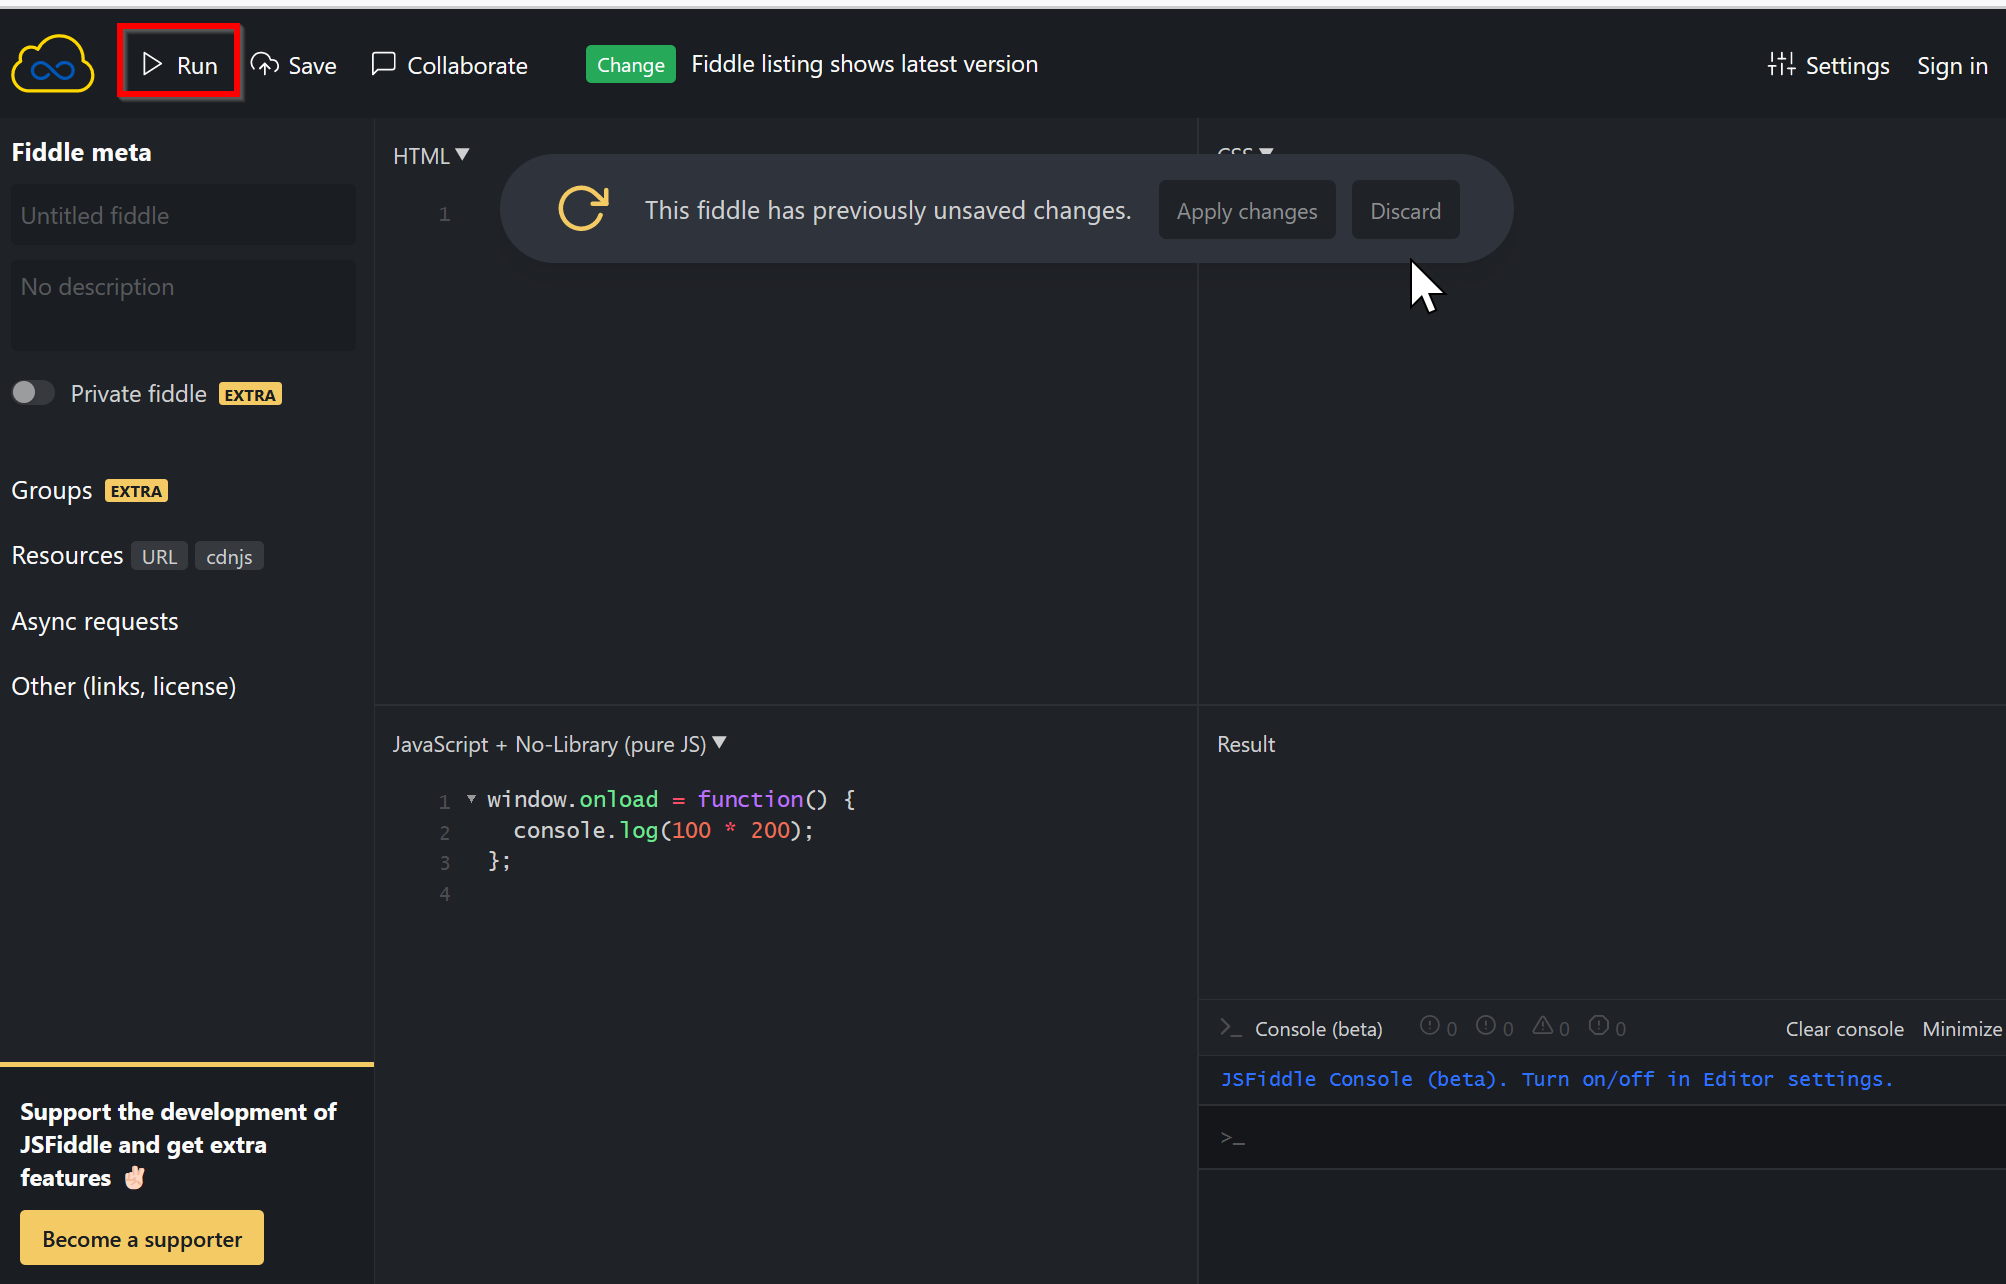The image size is (2006, 1284).
Task: Toggle the Private fiddle switch
Action: coord(33,393)
